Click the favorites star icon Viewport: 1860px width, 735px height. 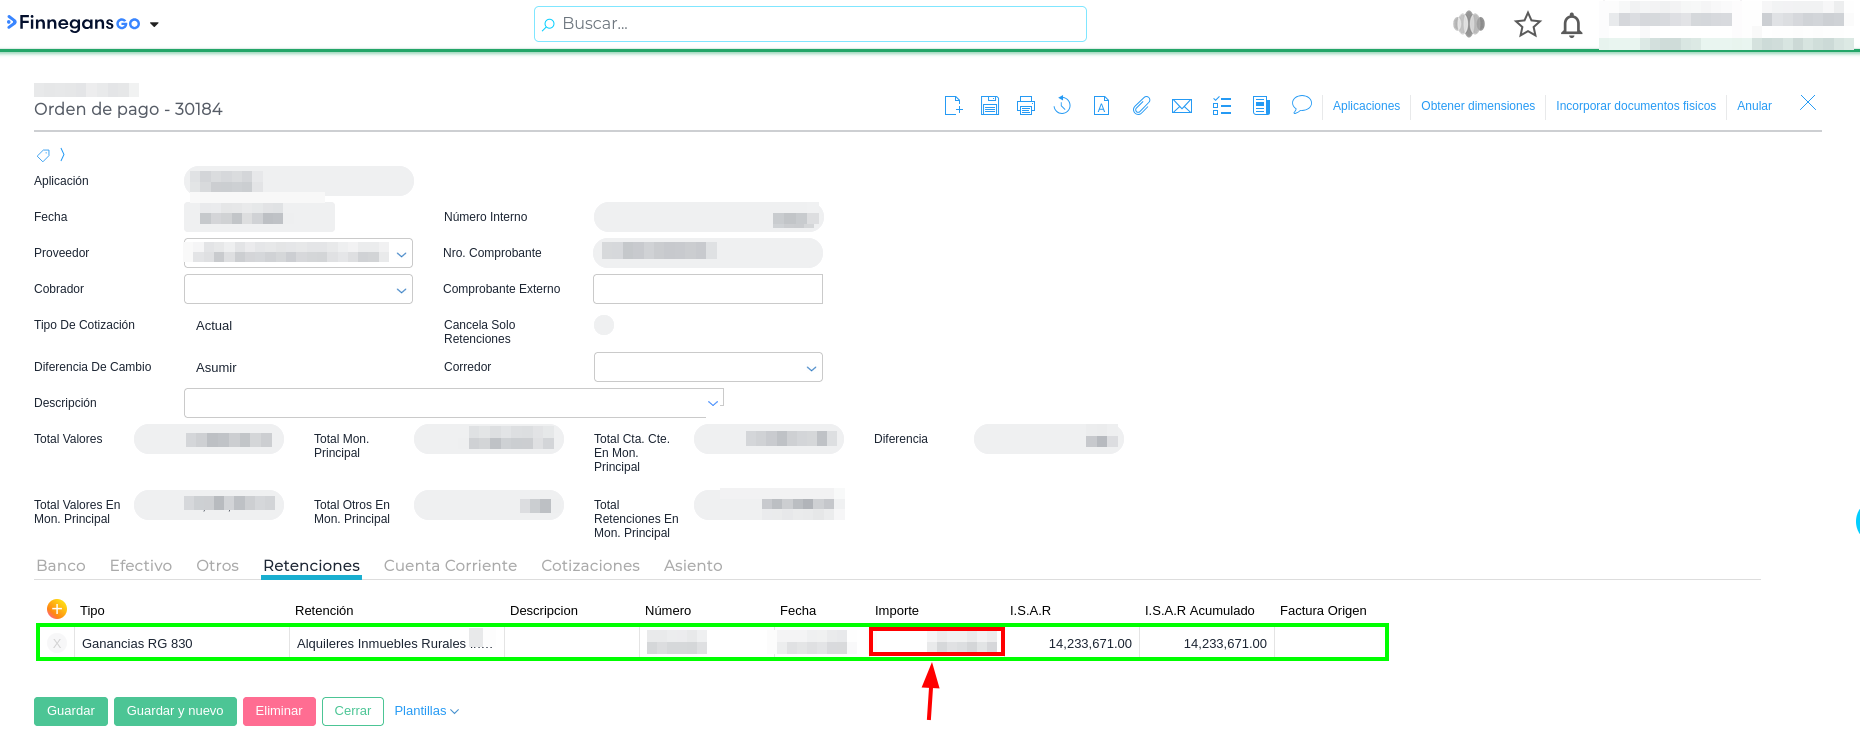[x=1528, y=24]
